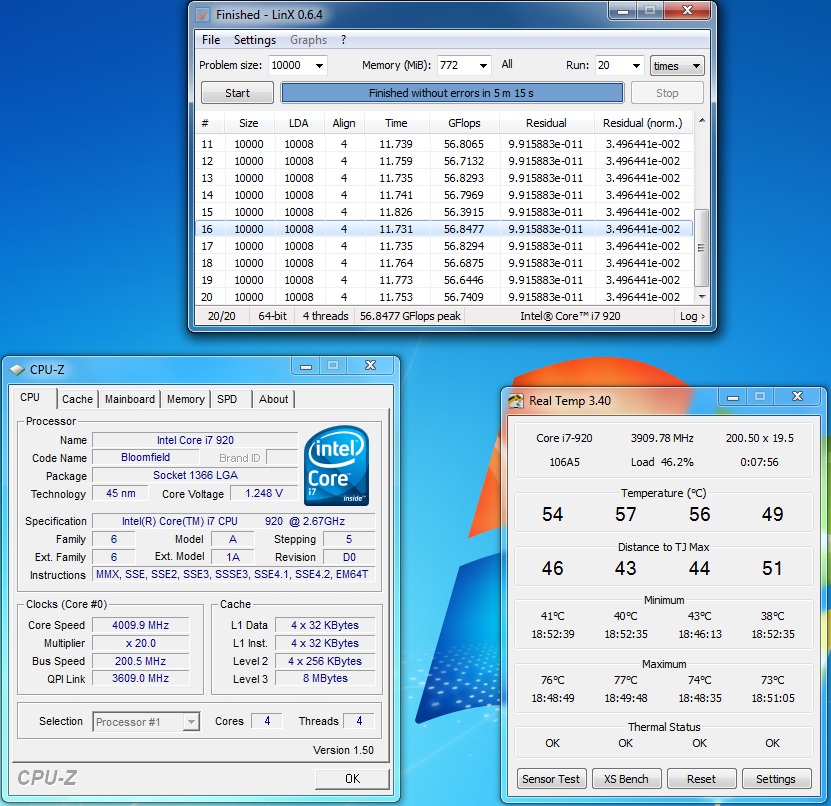Viewport: 831px width, 806px height.
Task: Click the CPU-Z title bar icon
Action: point(17,369)
